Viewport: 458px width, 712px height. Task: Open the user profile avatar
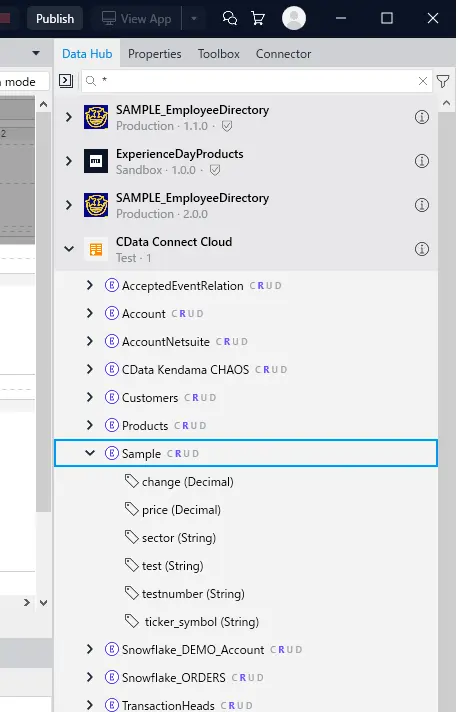click(294, 18)
